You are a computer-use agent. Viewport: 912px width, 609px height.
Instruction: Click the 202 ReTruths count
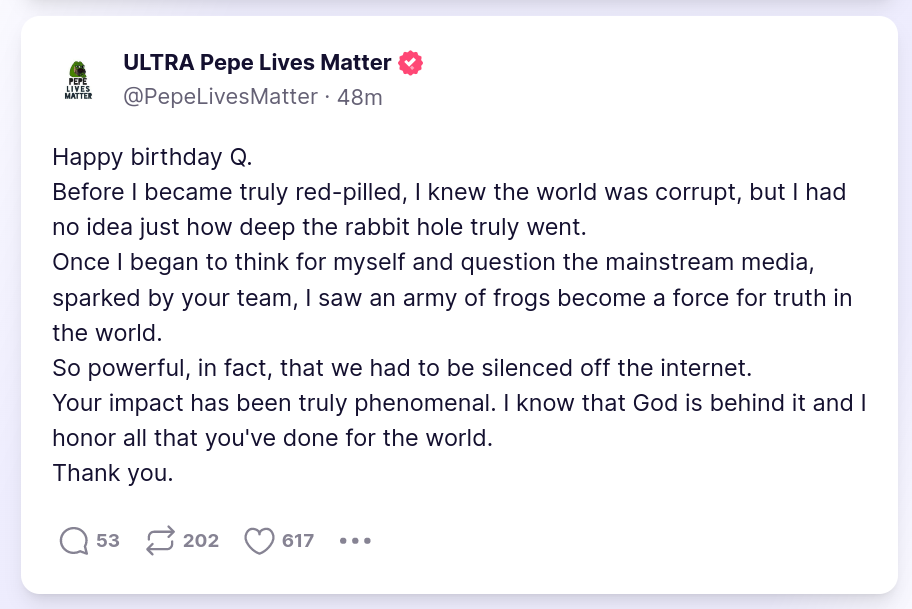click(201, 541)
